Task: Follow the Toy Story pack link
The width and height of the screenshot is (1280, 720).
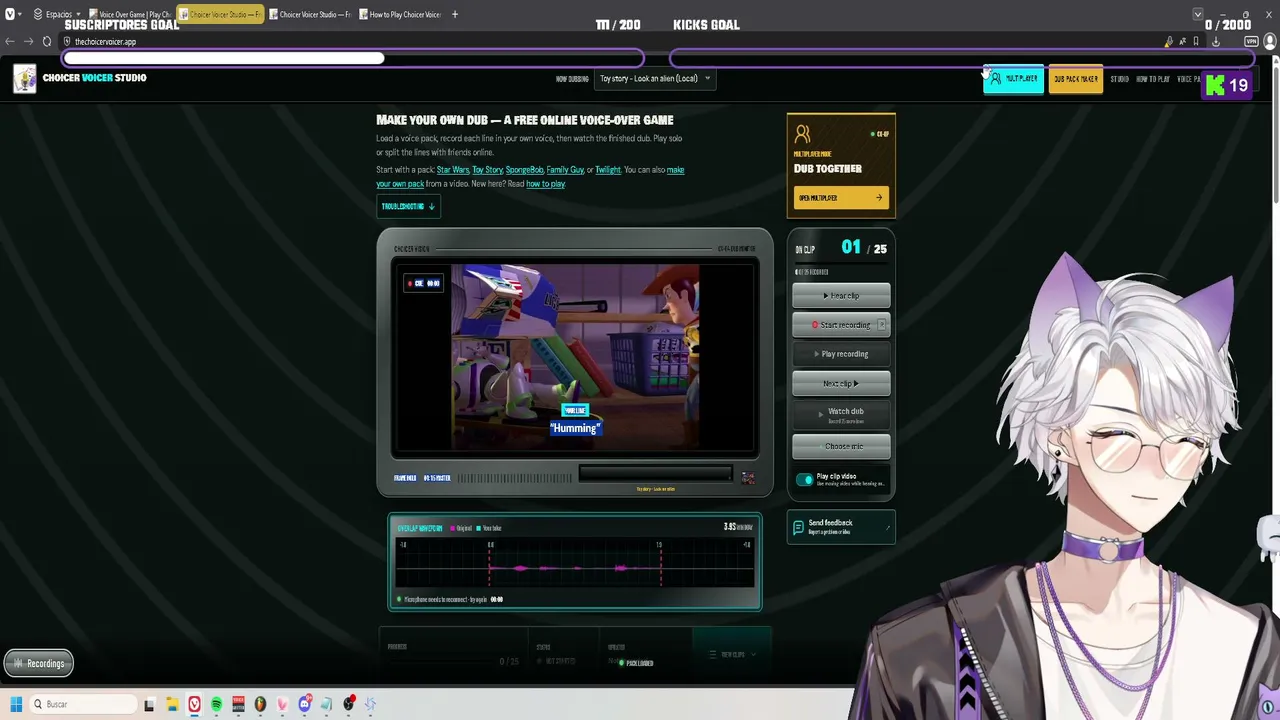Action: click(487, 170)
